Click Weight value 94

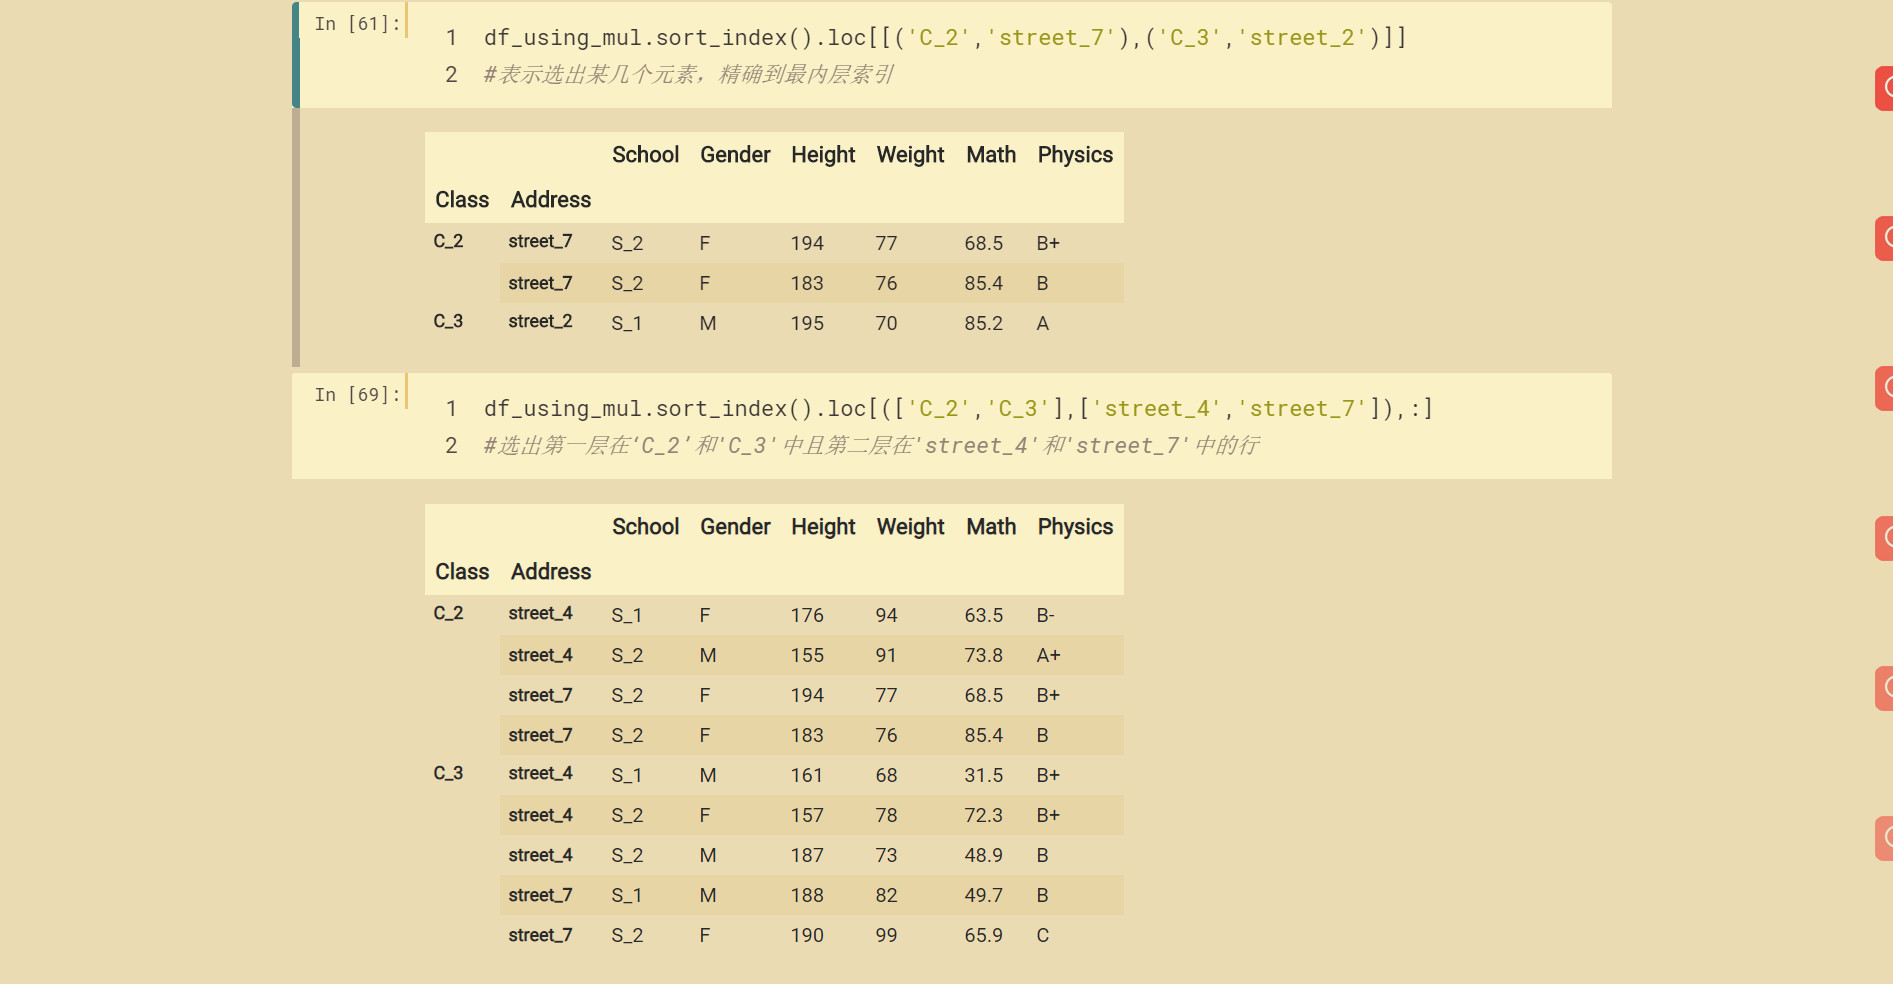tap(886, 616)
